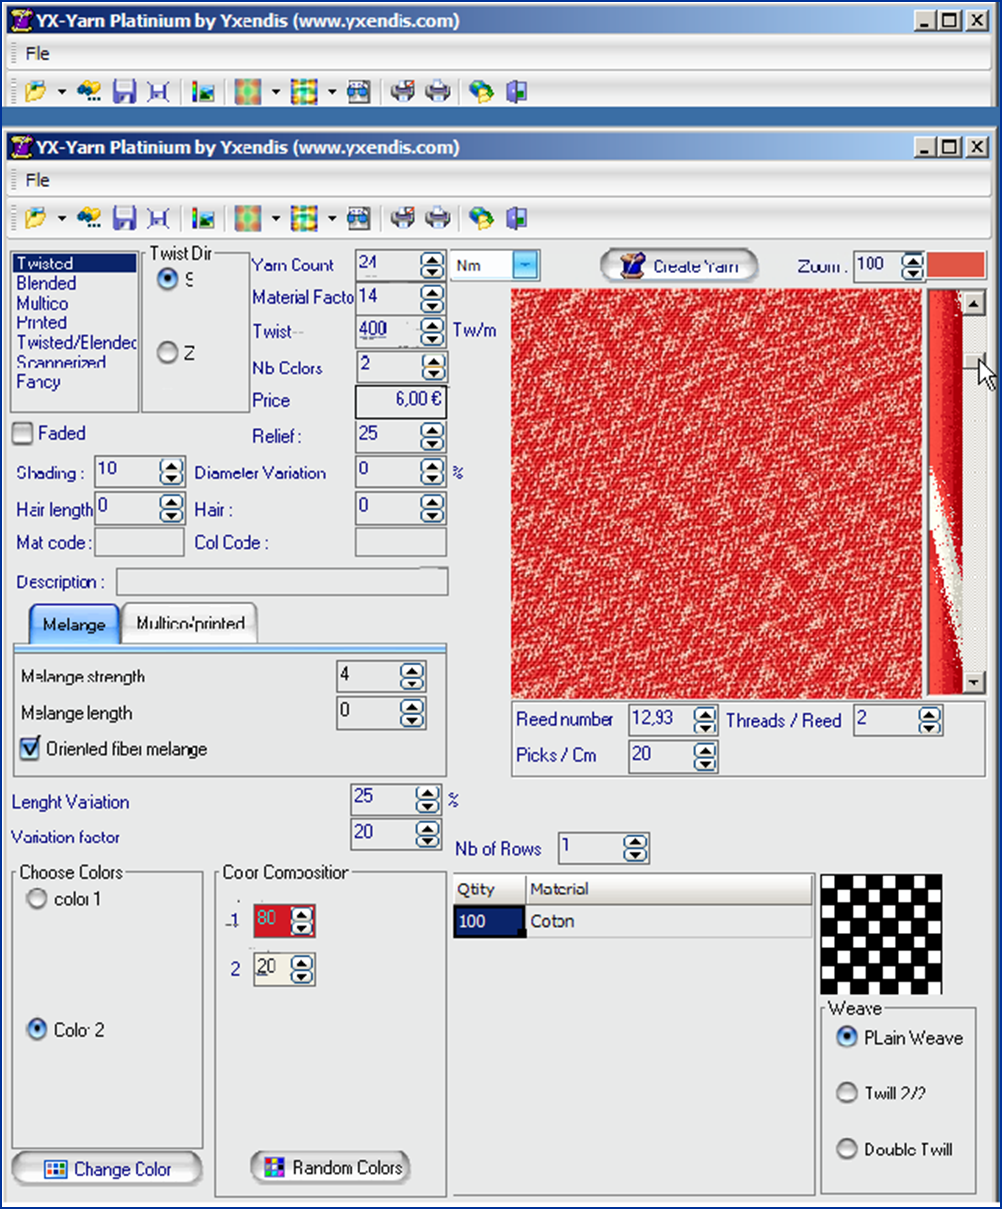Click red color swatch beside Zoom field
Viewport: 1002px width, 1209px height.
pos(956,266)
